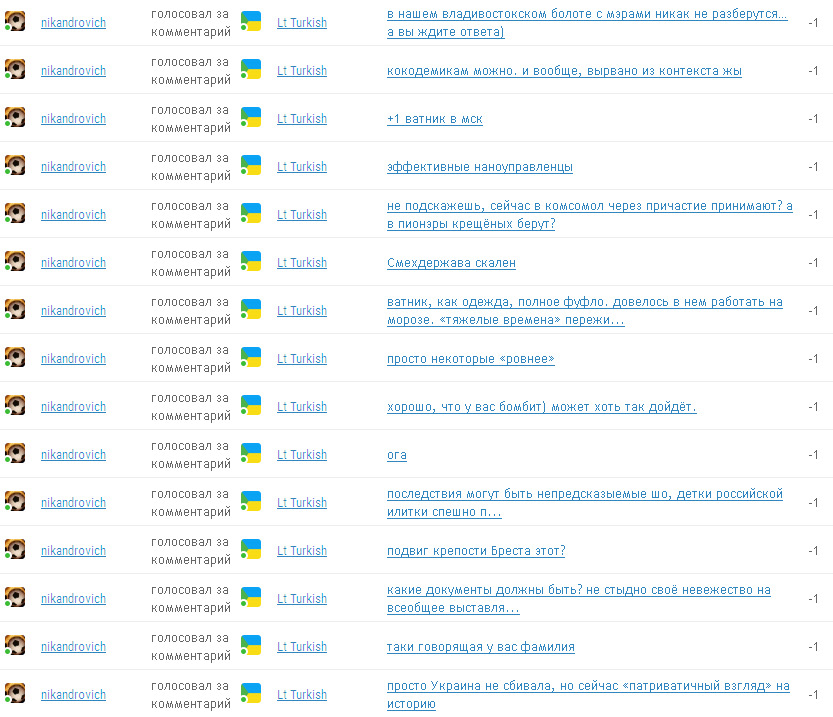The image size is (833, 717).
Task: Open the nikandrovich profile link in the 'просто Украина не сбивала' row
Action: [x=73, y=695]
